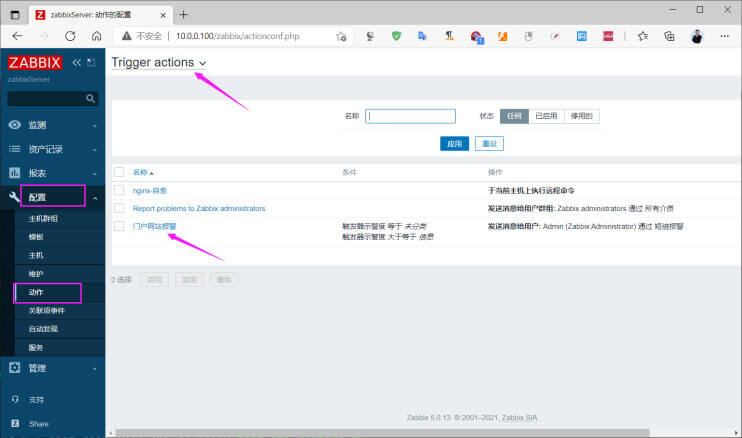Screen dimensions: 742x438
Task: Click the 禁用 bulk action button
Action: click(189, 280)
